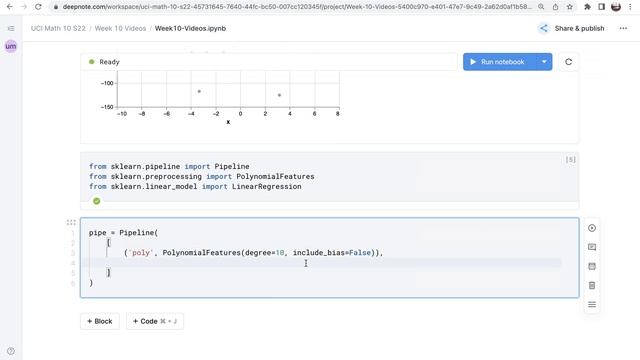Image resolution: width=640 pixels, height=360 pixels.
Task: Open UCI Math 10 S22 breadcrumb
Action: tap(58, 28)
